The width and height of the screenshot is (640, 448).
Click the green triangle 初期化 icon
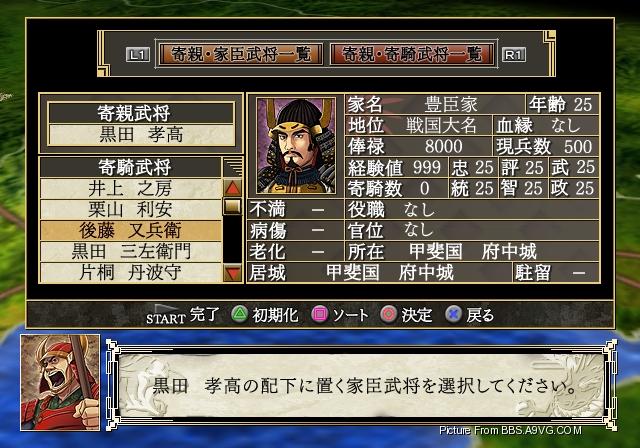(240, 314)
